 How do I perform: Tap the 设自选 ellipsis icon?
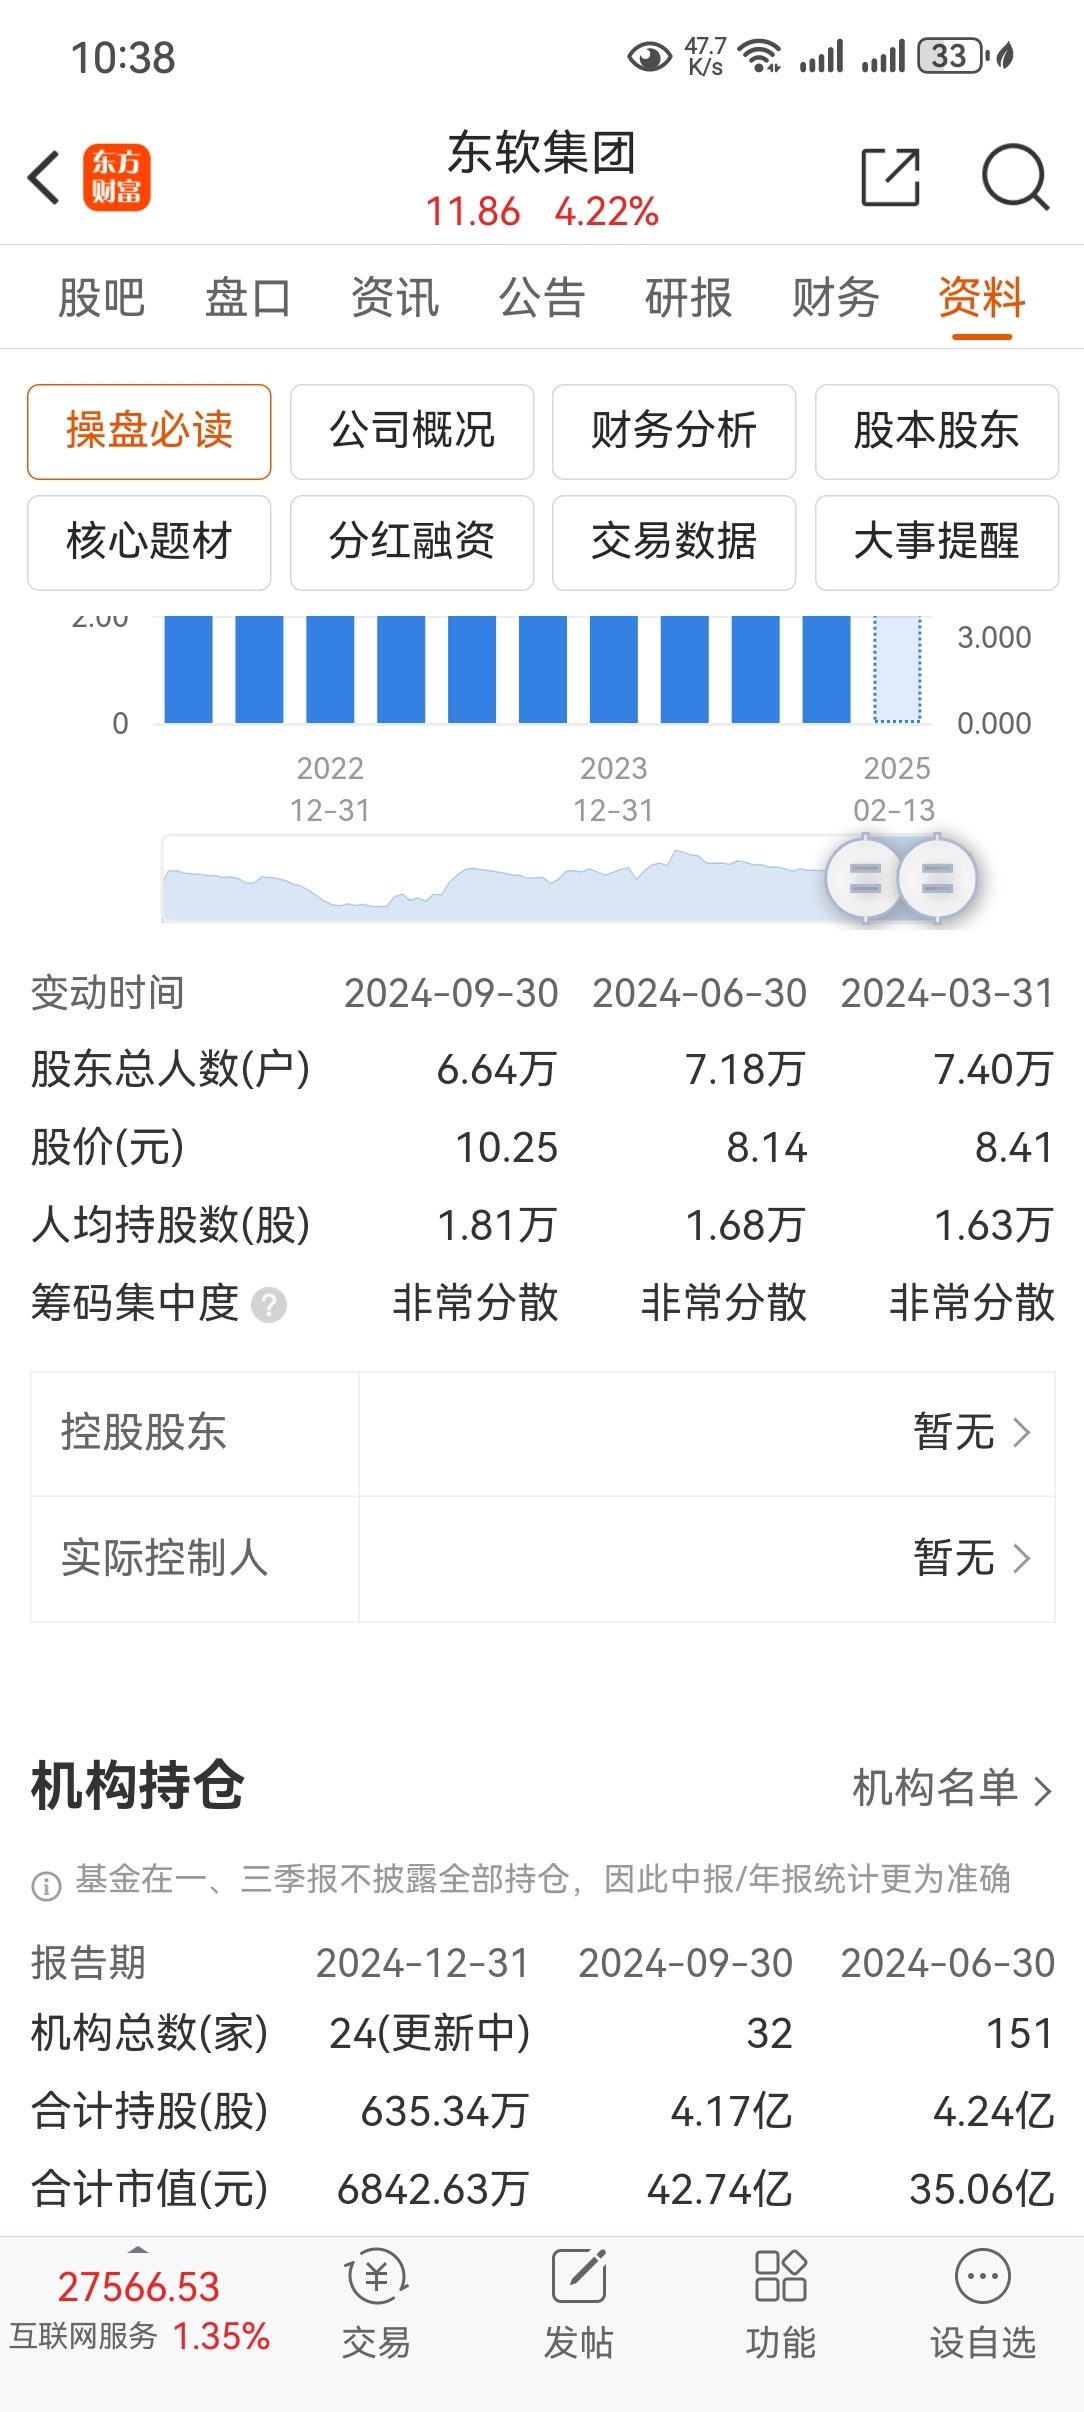(x=983, y=2277)
